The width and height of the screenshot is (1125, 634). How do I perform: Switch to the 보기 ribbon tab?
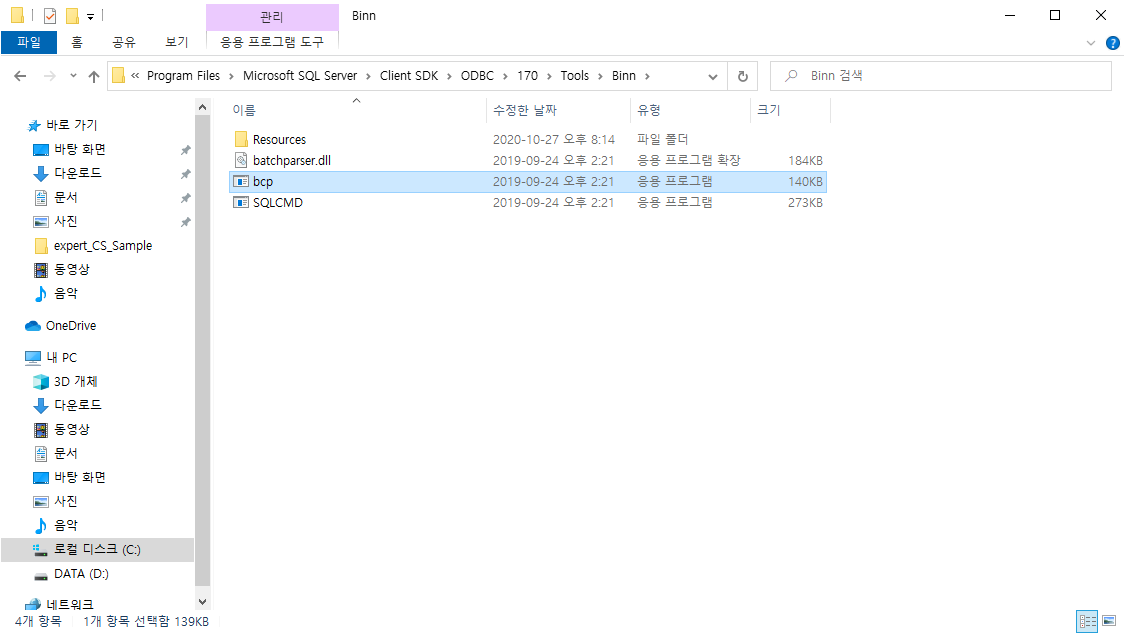click(x=176, y=42)
